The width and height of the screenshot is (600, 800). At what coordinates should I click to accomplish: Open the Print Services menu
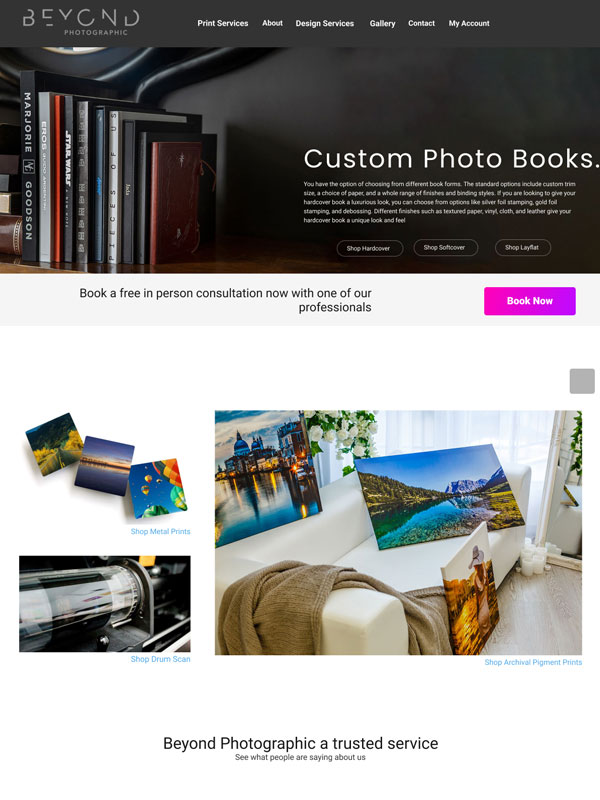coord(222,23)
